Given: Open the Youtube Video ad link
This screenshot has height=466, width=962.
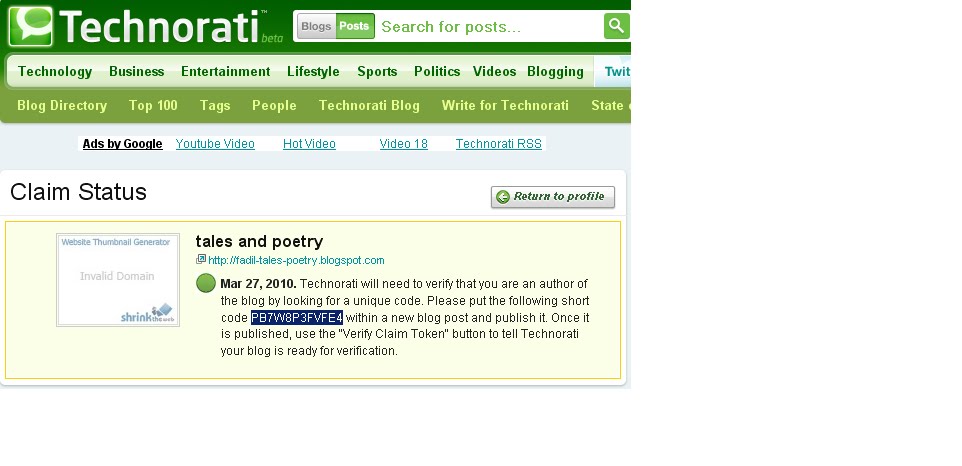Looking at the screenshot, I should click(x=215, y=143).
